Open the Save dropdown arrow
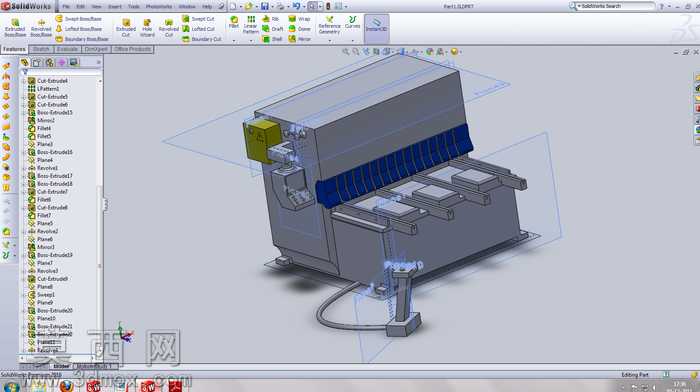This screenshot has width=700, height=392. click(x=272, y=7)
